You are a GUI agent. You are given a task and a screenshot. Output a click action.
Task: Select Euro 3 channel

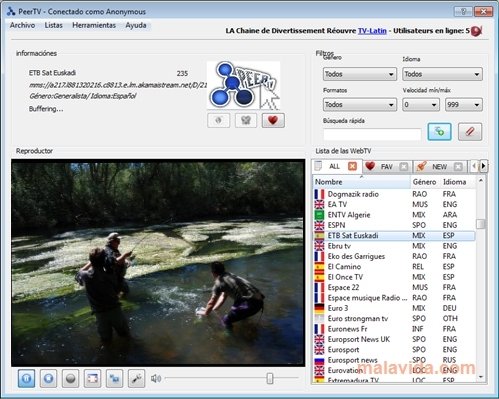pyautogui.click(x=394, y=308)
